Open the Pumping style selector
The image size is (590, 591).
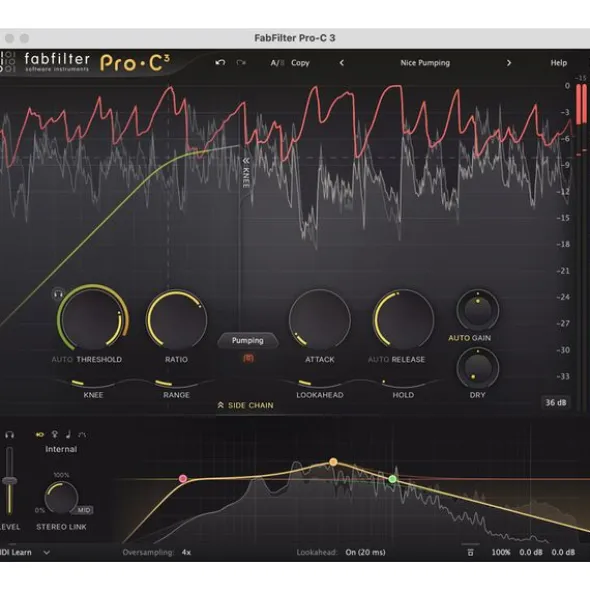[x=248, y=340]
